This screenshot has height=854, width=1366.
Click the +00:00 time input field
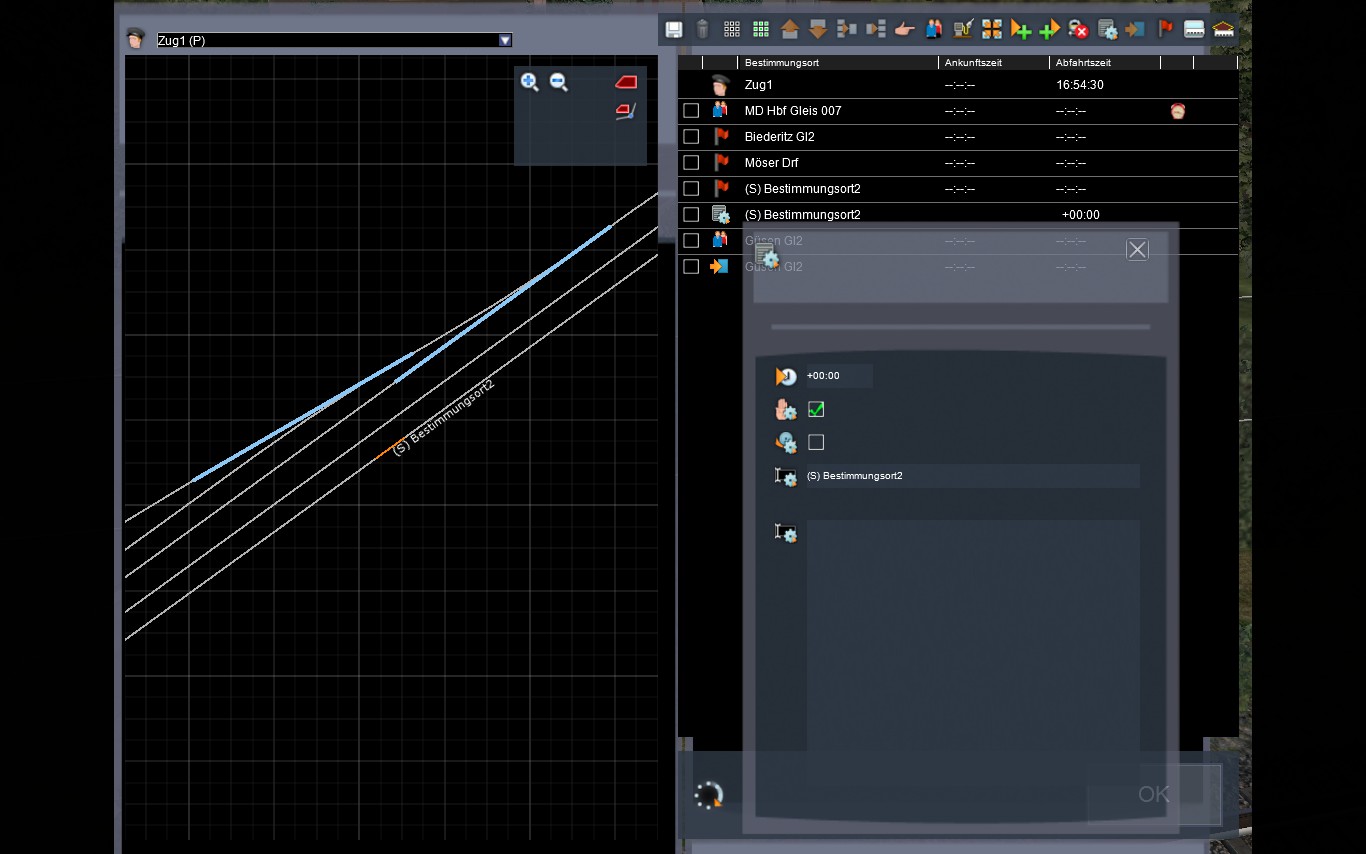(x=838, y=376)
